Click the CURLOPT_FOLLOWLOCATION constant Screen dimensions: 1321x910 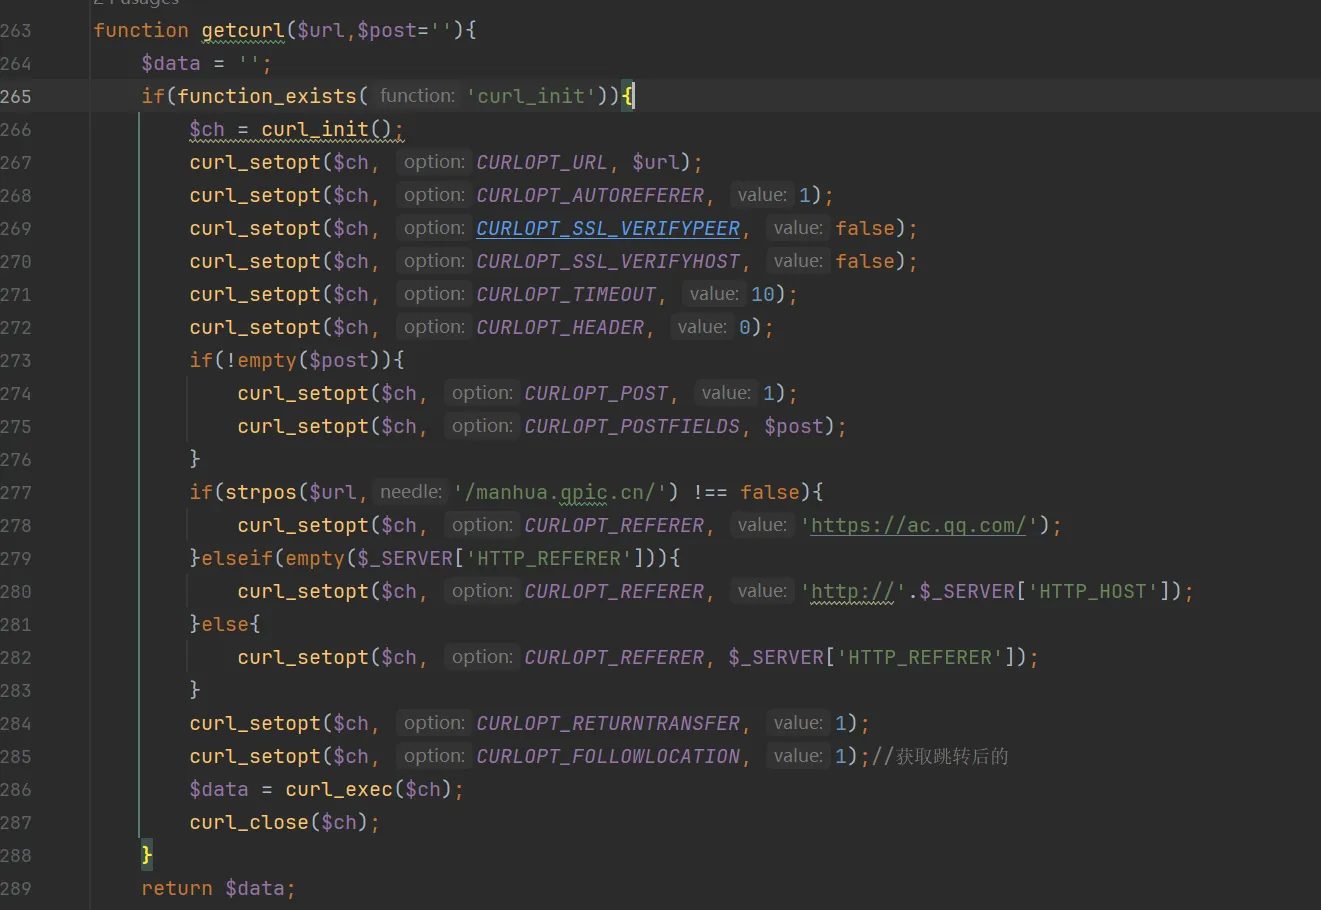click(608, 756)
